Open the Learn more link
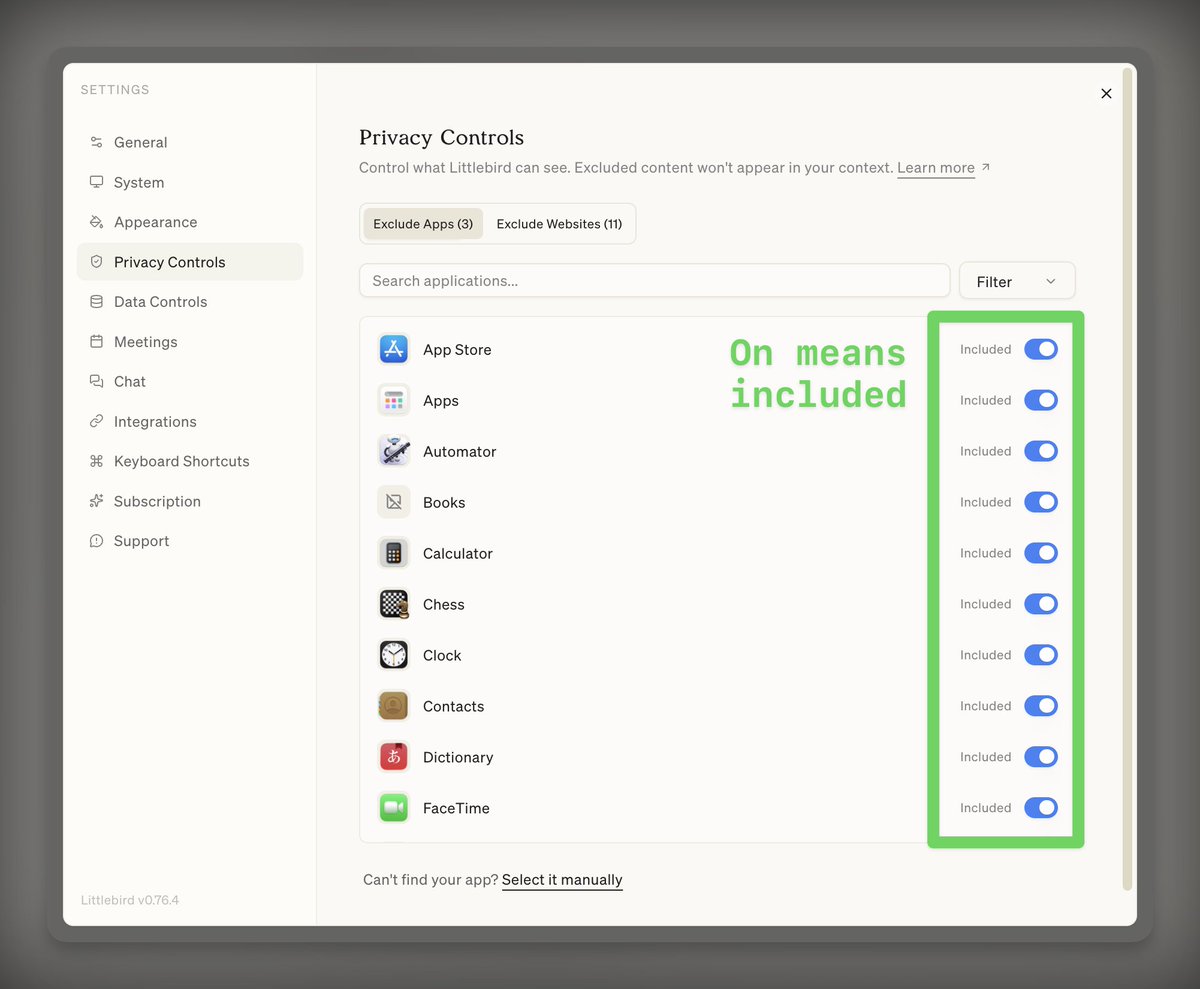This screenshot has width=1200, height=989. (936, 168)
